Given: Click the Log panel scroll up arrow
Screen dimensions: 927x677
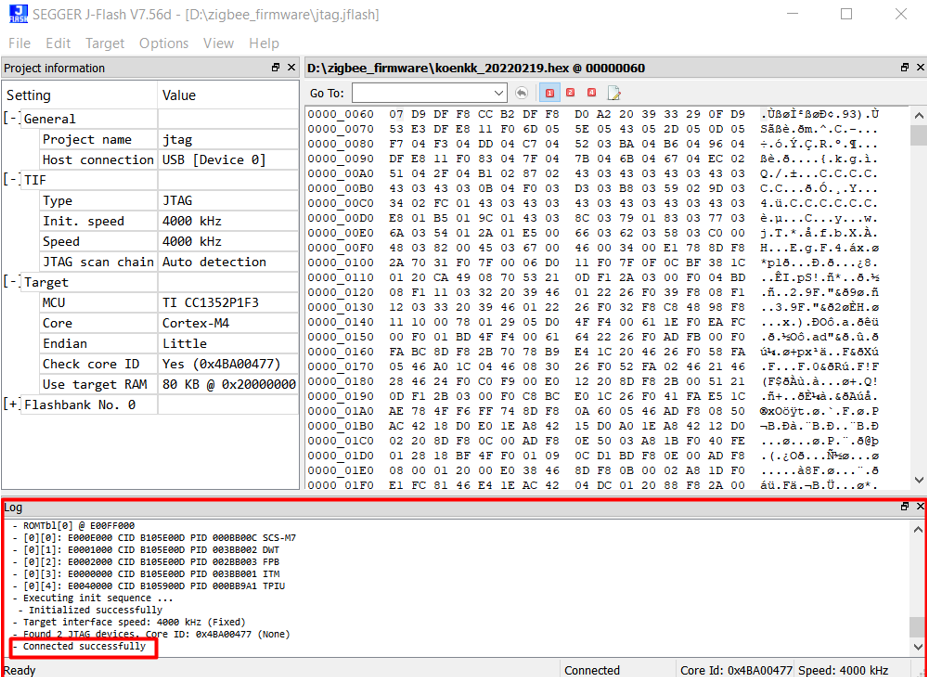Looking at the screenshot, I should 919,529.
